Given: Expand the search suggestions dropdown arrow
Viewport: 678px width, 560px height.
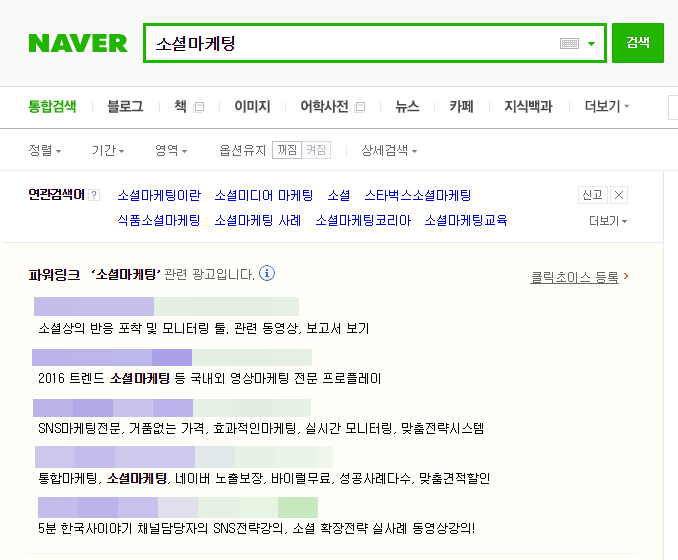Looking at the screenshot, I should 591,44.
